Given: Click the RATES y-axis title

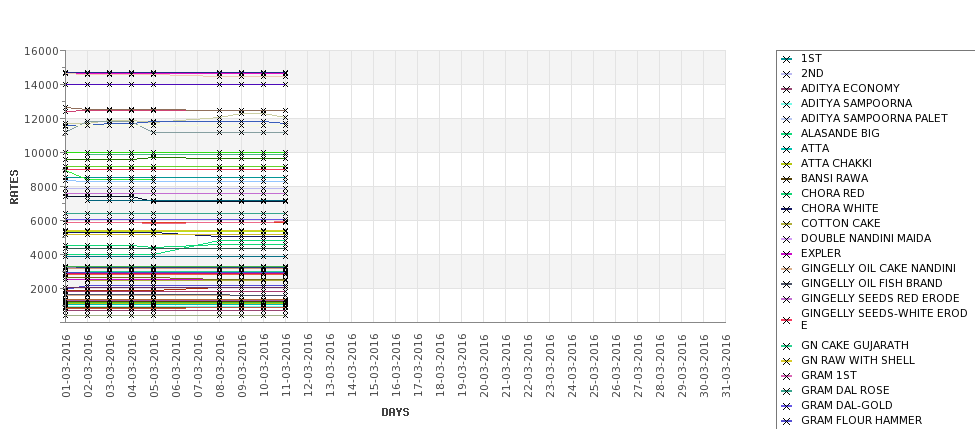Looking at the screenshot, I should (14, 187).
